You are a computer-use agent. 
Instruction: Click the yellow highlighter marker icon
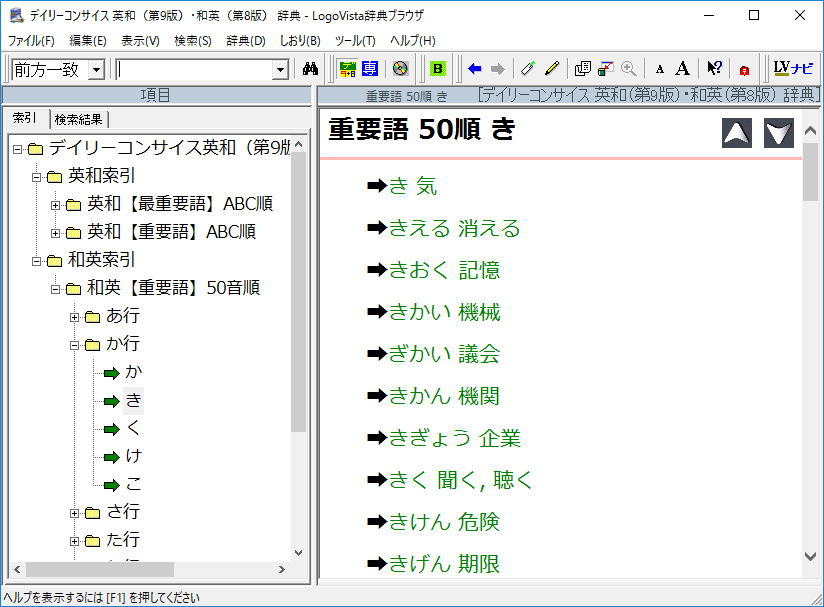[552, 69]
